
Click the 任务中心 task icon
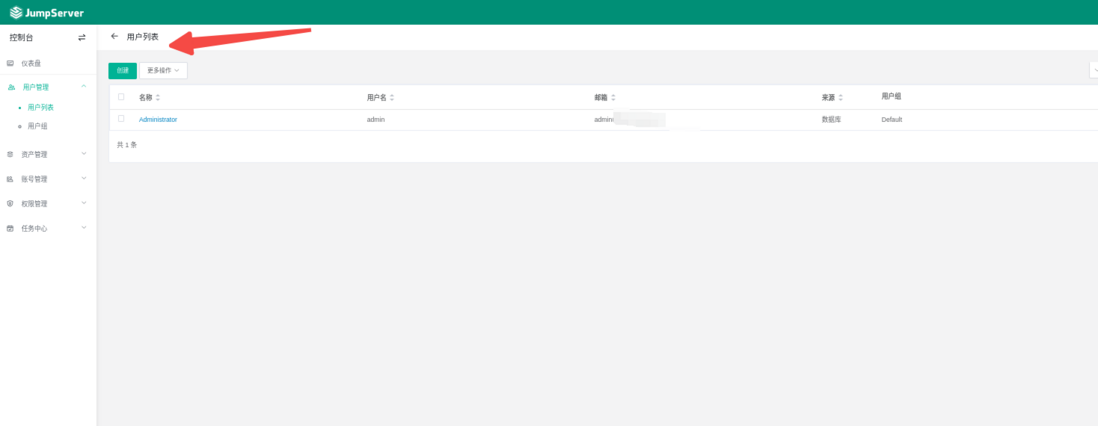(10, 228)
